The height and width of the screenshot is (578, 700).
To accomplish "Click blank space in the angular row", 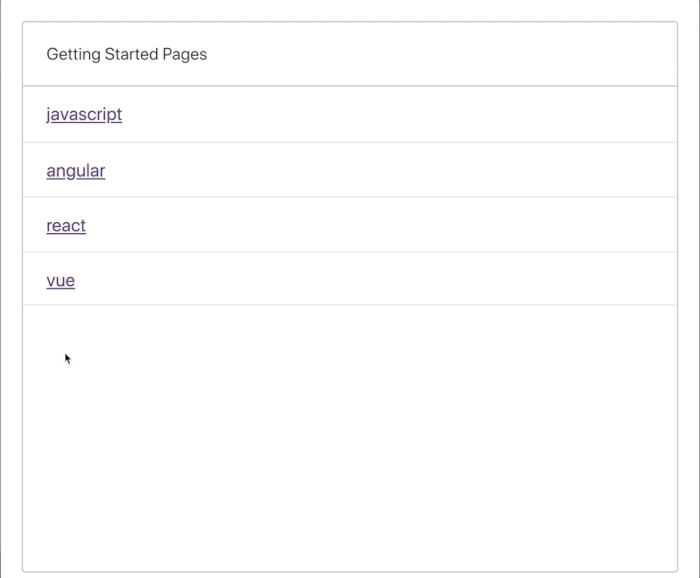I will click(x=388, y=170).
